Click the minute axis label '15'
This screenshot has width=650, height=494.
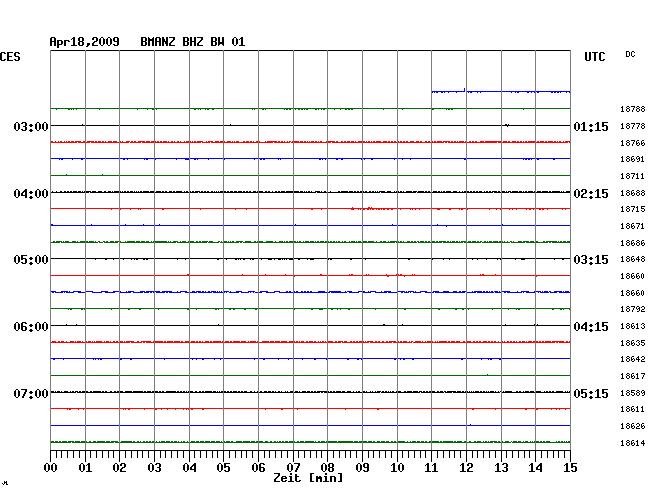pos(570,468)
